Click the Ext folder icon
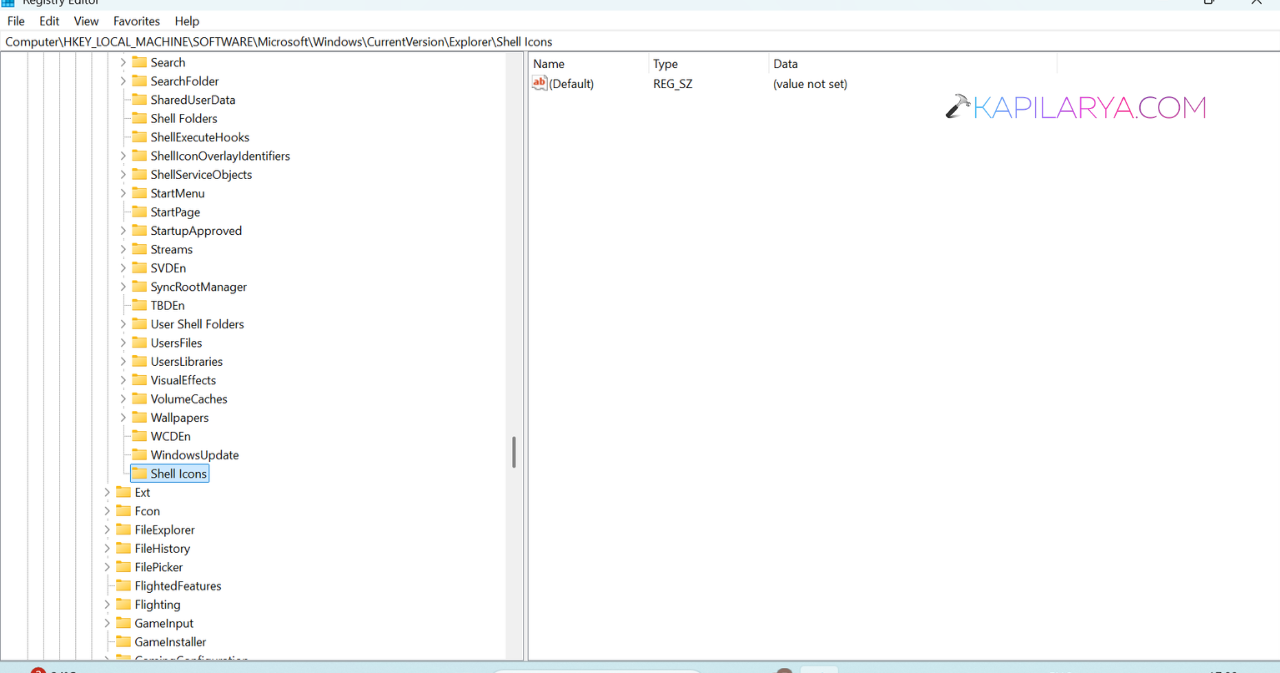Screen dimensions: 1280x673 pyautogui.click(x=124, y=492)
